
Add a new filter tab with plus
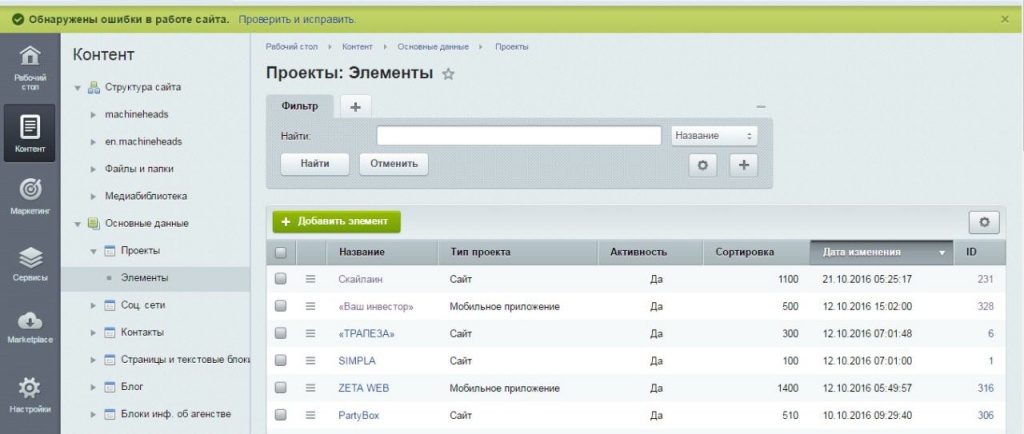click(x=355, y=106)
